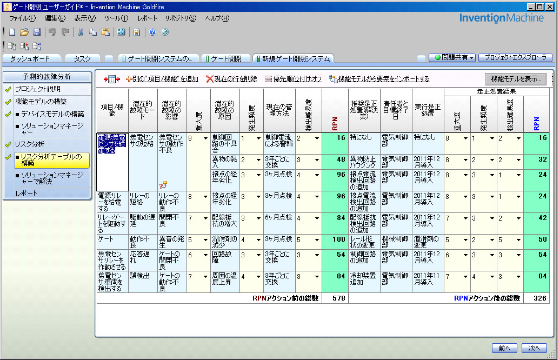558x360 pixels.
Task: Click the Open folder toolbar icon
Action: [x=24, y=32]
